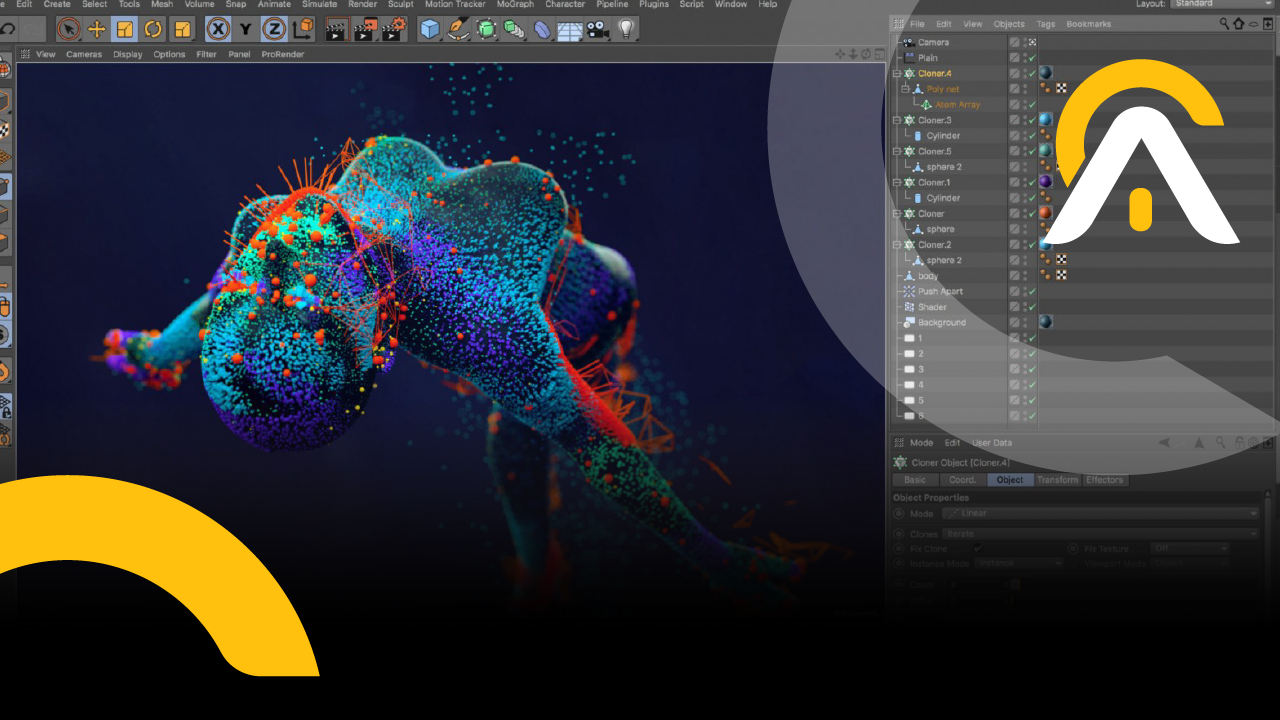Open the MoGraph menu

515,4
